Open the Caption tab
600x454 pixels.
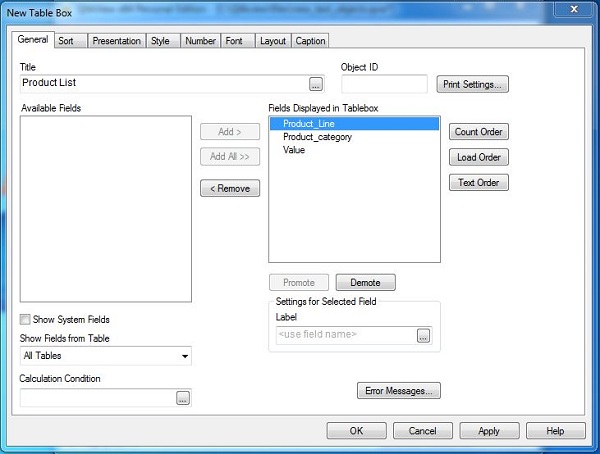pos(310,41)
